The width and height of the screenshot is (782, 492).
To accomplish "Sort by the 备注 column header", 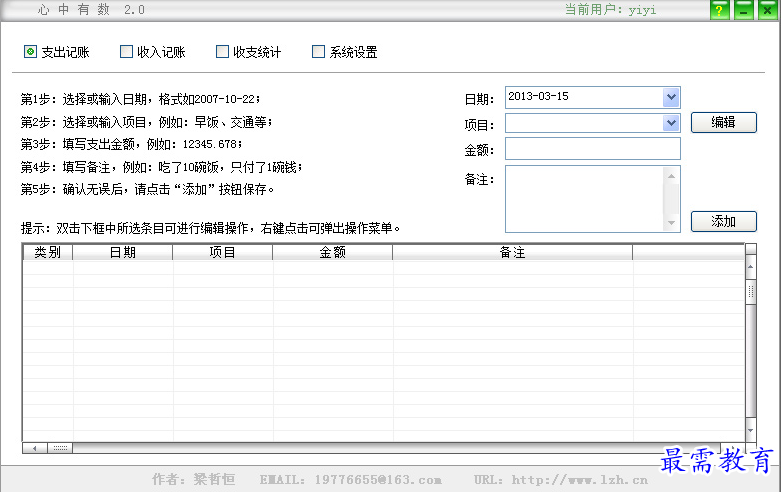I will click(x=513, y=252).
